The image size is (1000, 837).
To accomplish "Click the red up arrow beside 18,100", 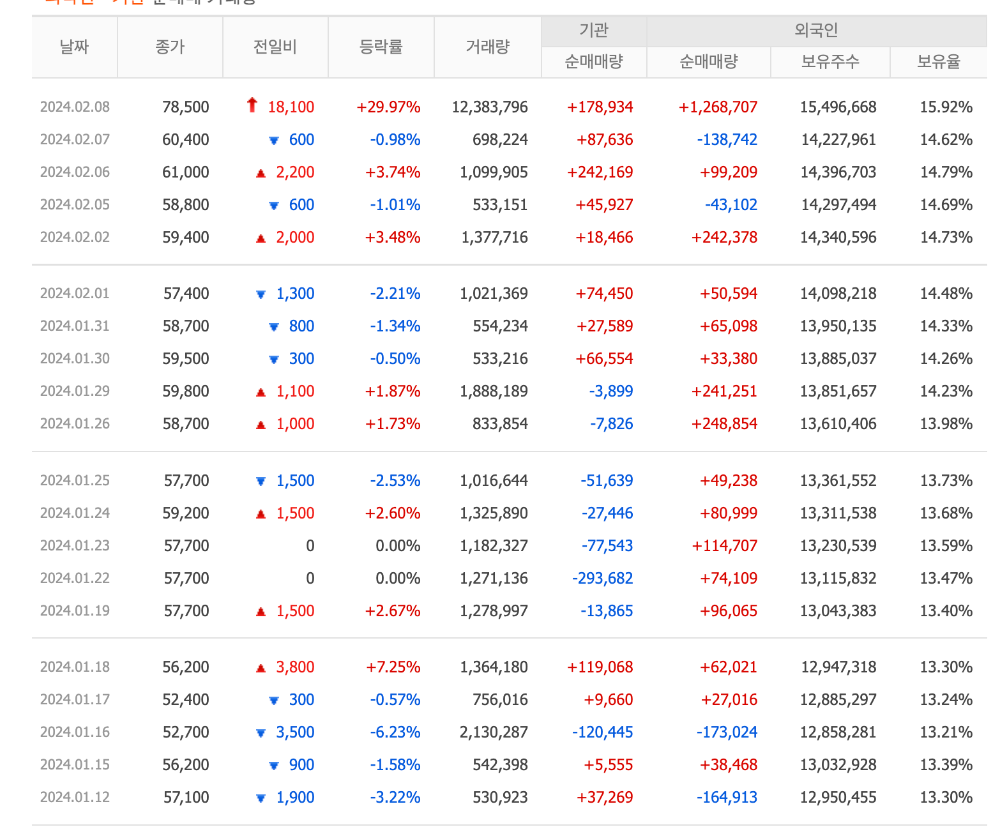I will click(x=250, y=106).
